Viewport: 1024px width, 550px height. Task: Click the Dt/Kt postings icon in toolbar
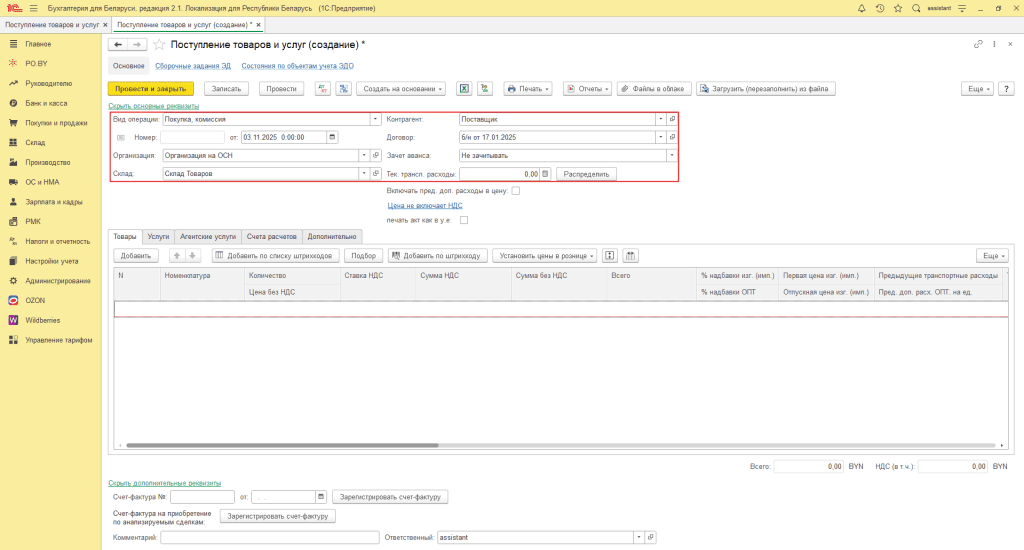pyautogui.click(x=322, y=88)
